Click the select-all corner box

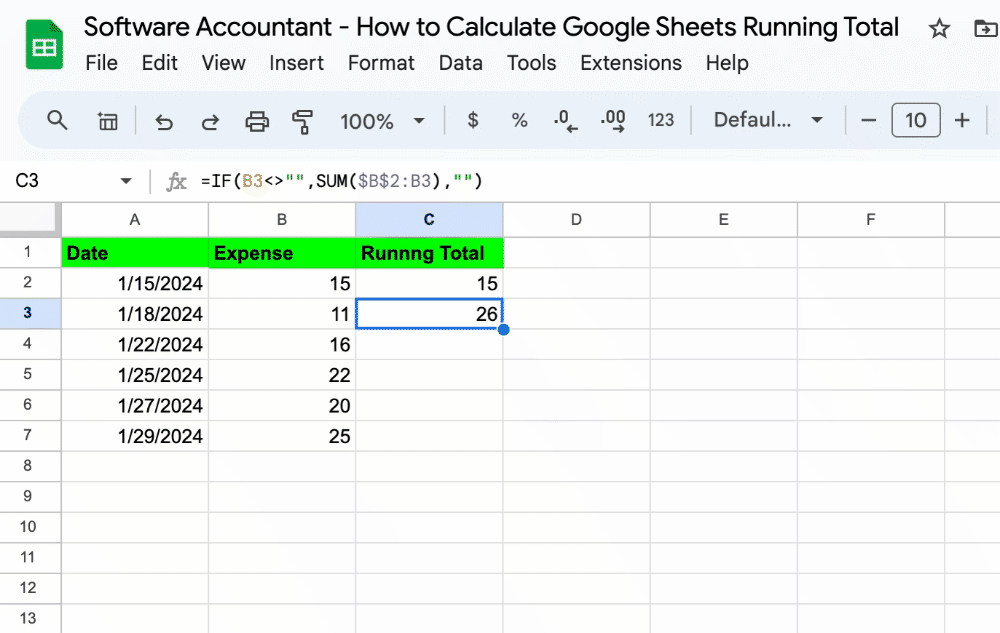click(x=30, y=220)
